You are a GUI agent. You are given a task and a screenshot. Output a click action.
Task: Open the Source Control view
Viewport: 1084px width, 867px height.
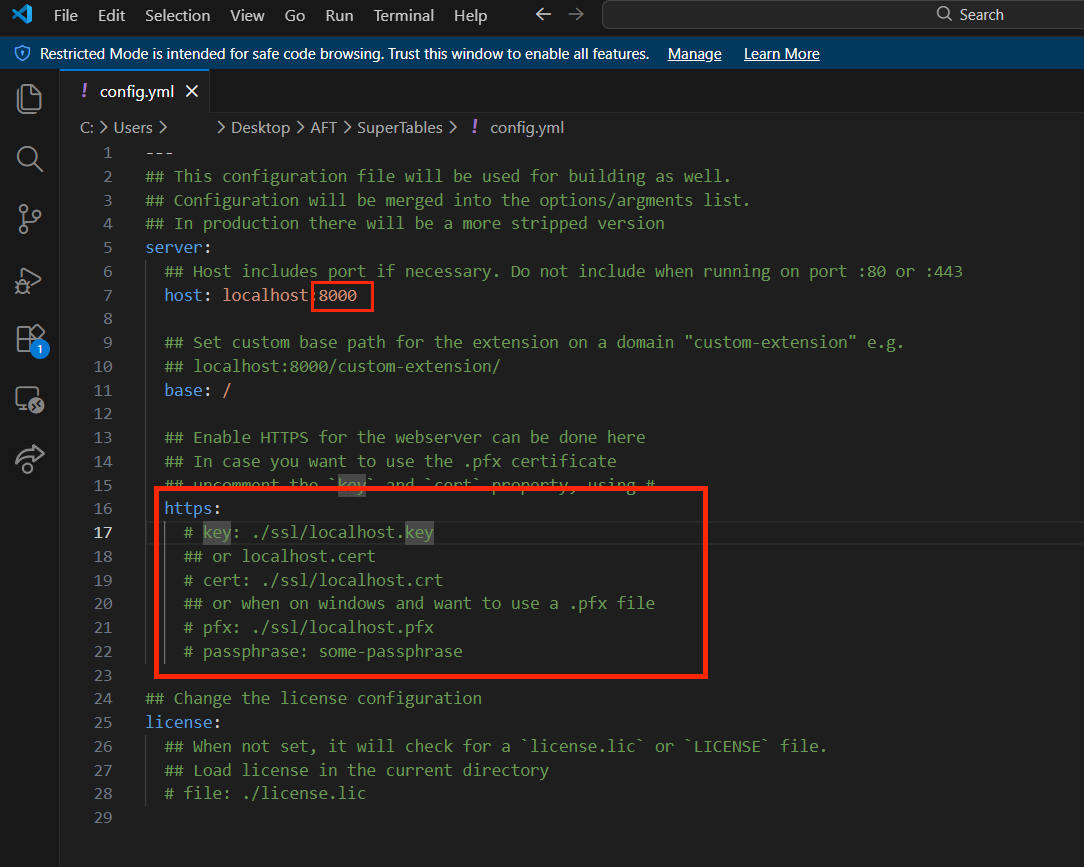click(30, 218)
